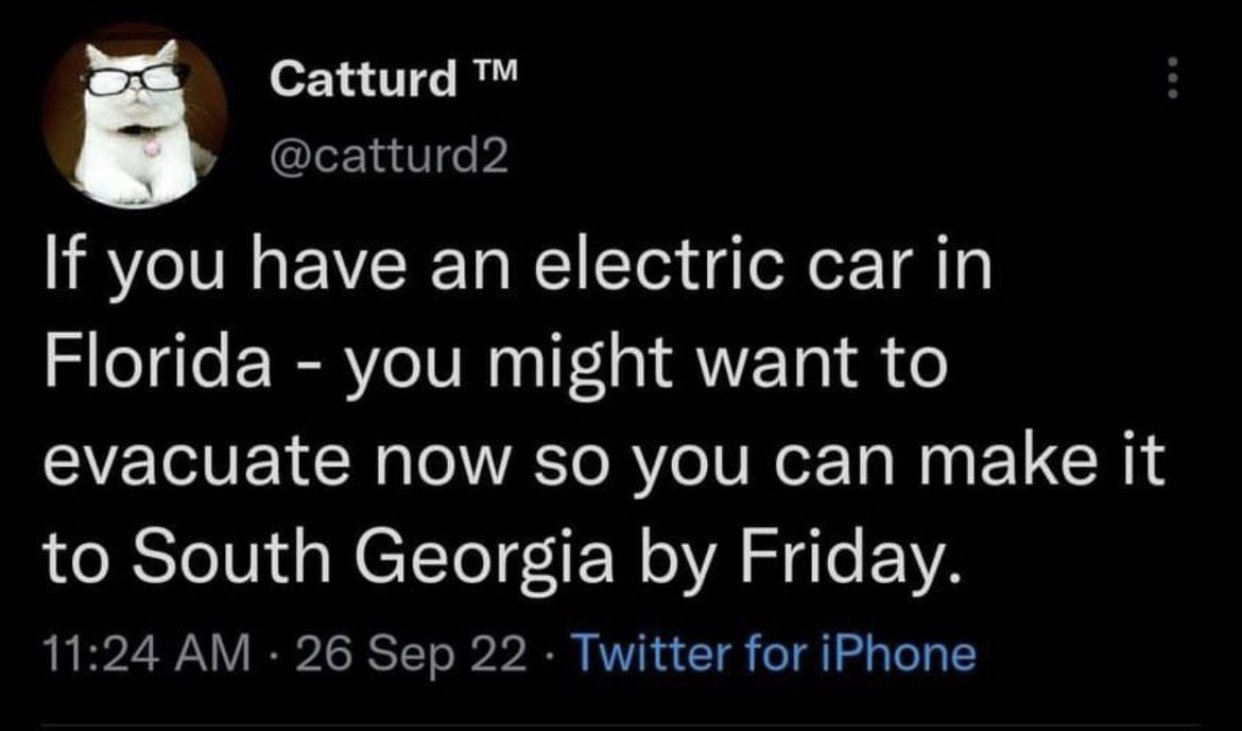The image size is (1242, 731).
Task: Click the white cat profile avatar
Action: coord(136,115)
